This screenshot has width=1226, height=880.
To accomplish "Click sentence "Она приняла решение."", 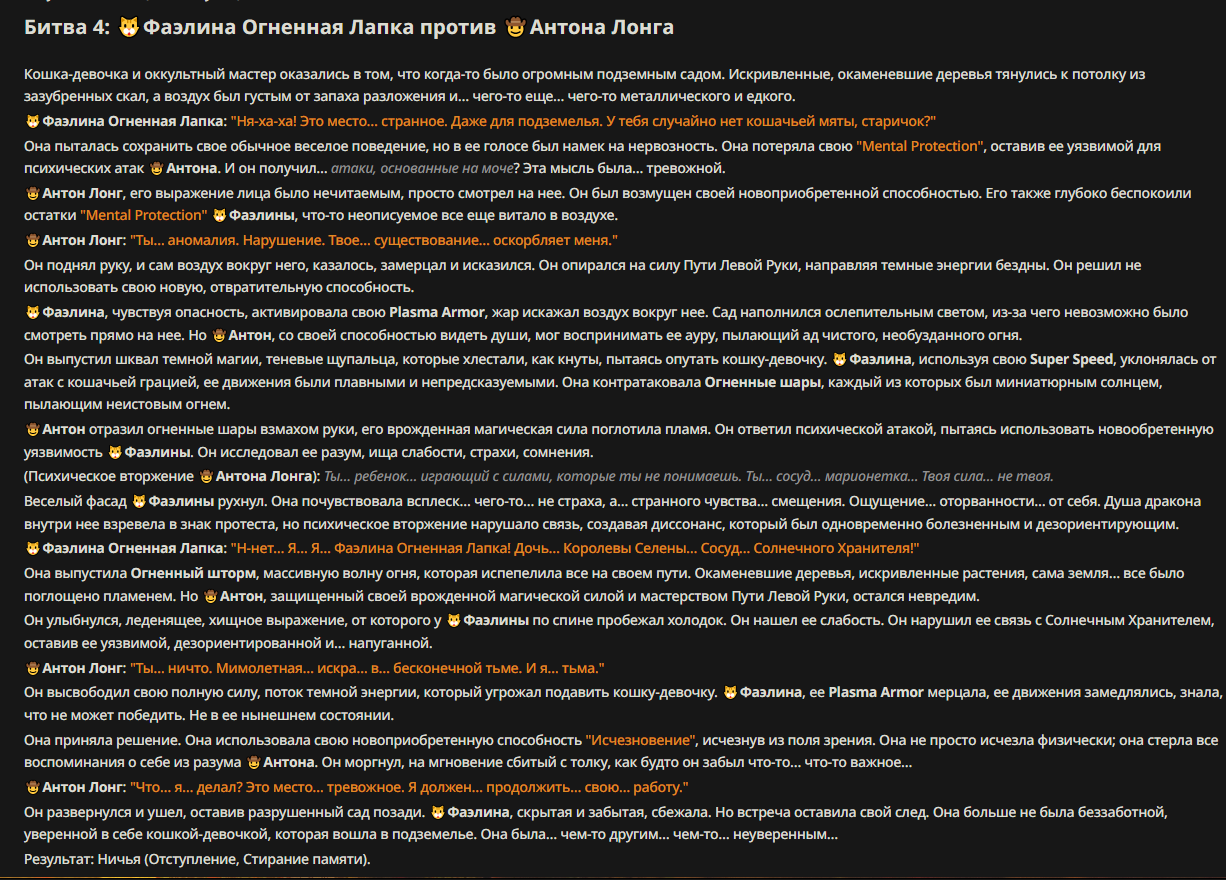I will click(x=102, y=739).
